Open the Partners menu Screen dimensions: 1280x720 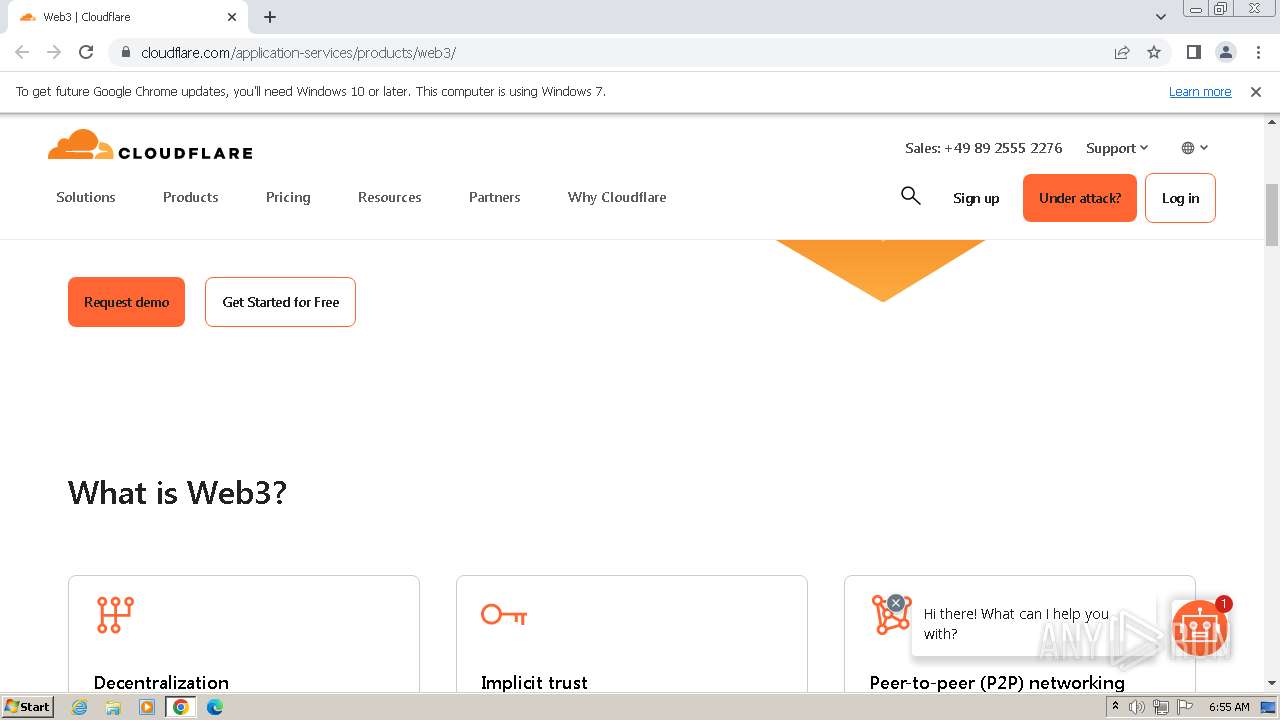(495, 197)
